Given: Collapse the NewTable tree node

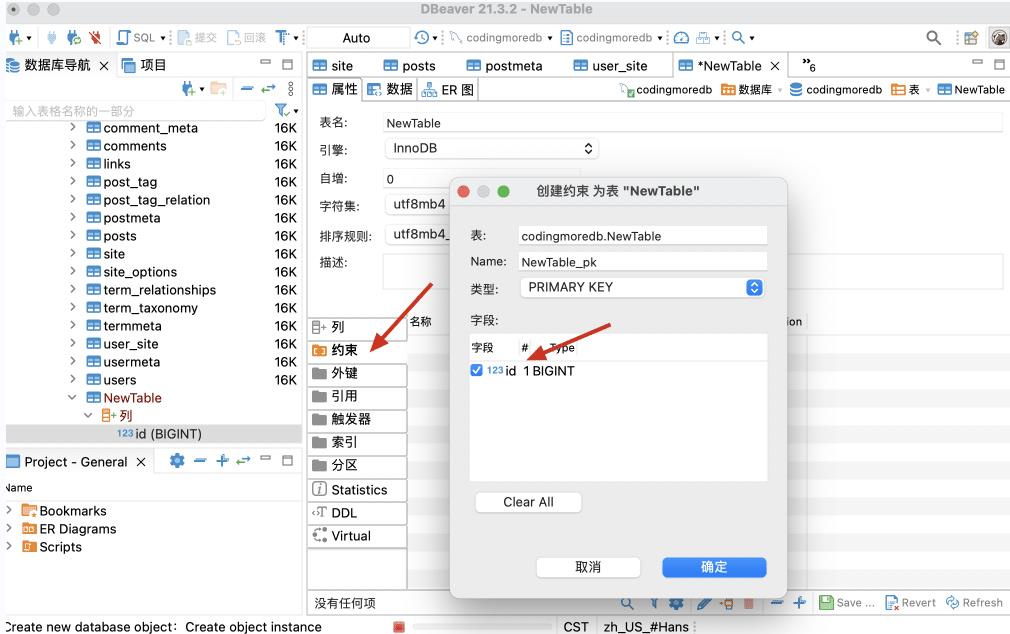Looking at the screenshot, I should [73, 398].
